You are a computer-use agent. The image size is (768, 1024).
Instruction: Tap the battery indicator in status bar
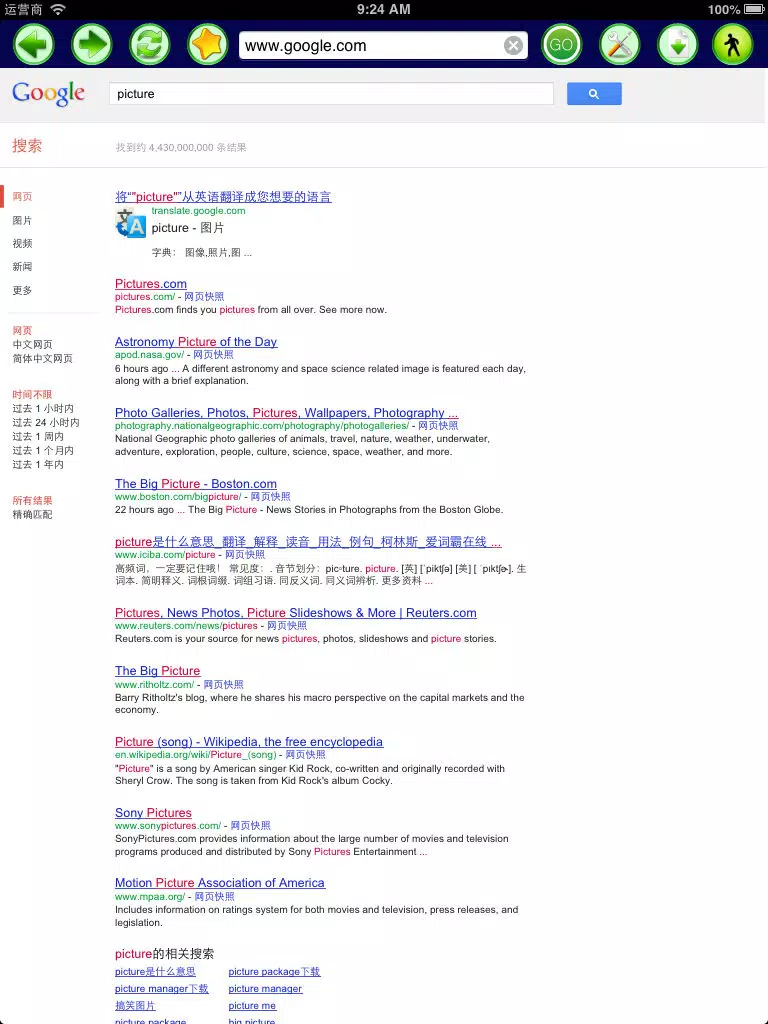pyautogui.click(x=754, y=10)
